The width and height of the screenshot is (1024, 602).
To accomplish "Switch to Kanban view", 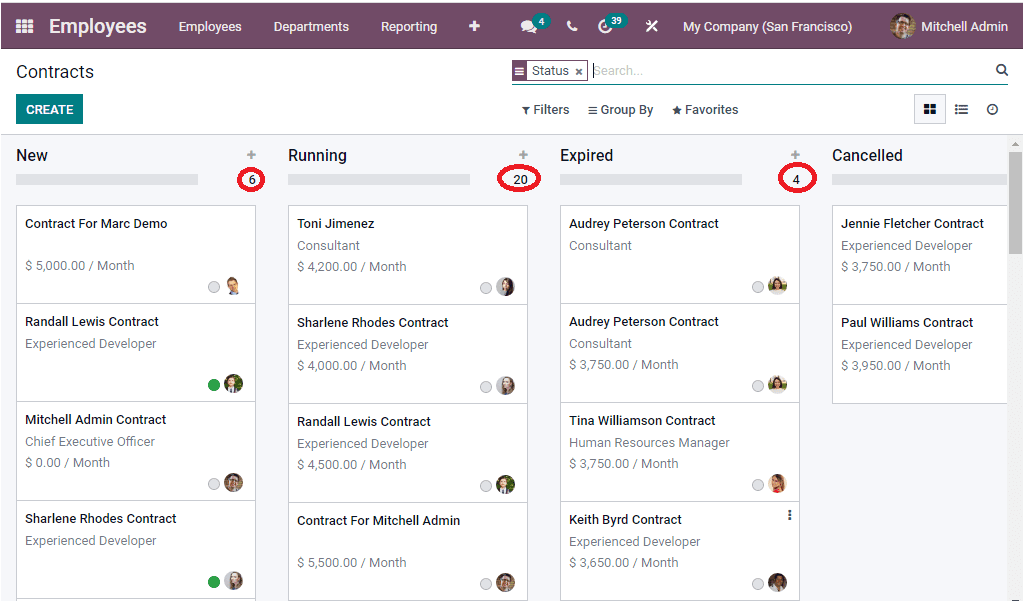I will click(x=928, y=109).
